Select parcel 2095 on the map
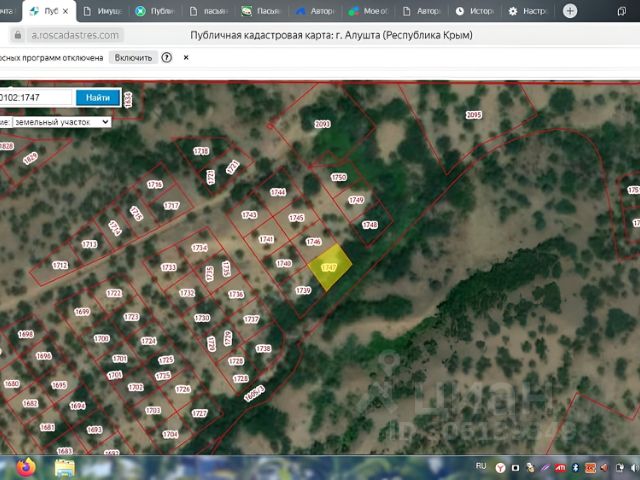 (x=473, y=115)
